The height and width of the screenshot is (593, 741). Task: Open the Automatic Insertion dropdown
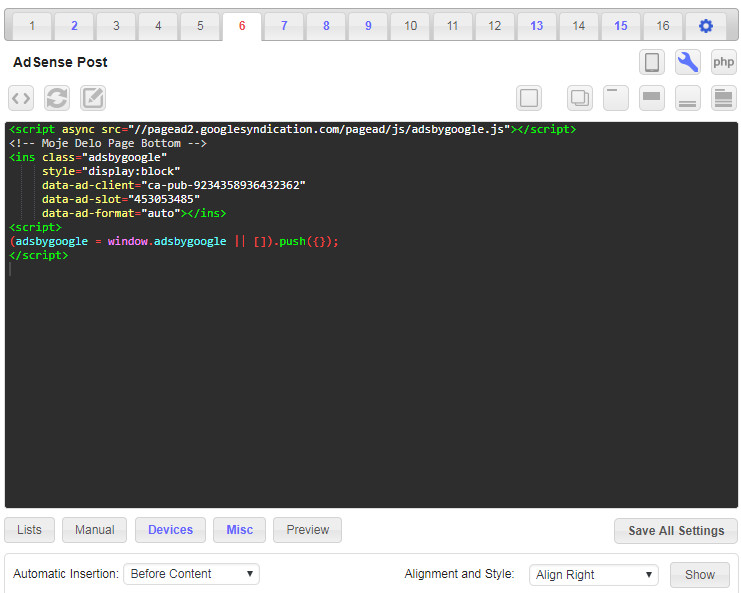tap(191, 574)
